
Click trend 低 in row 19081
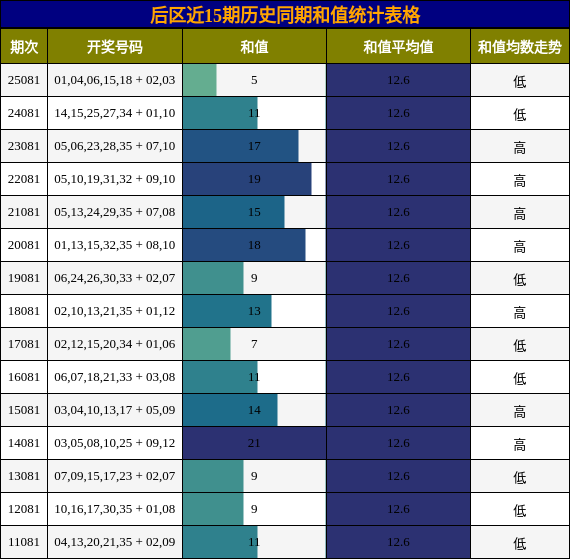(x=519, y=280)
